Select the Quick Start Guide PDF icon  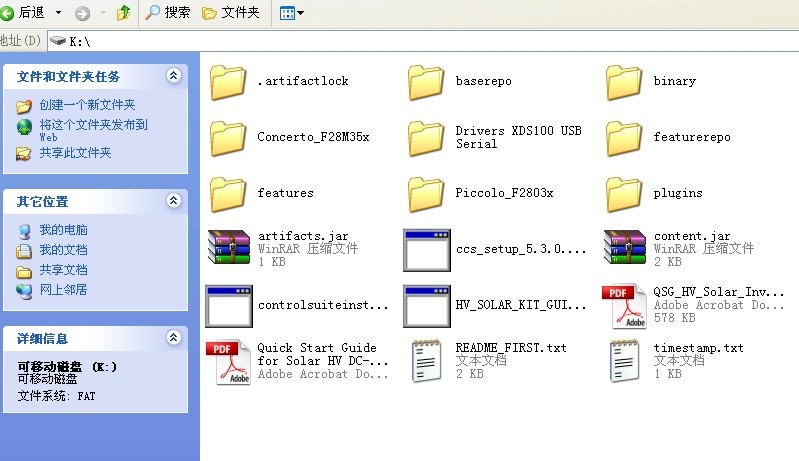click(228, 362)
